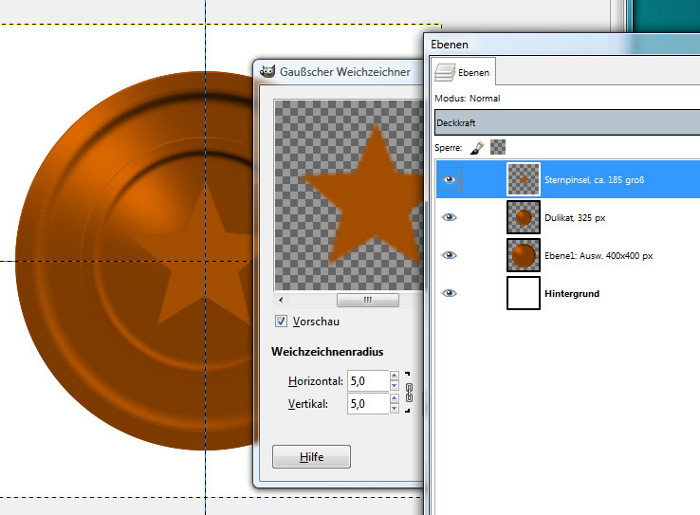This screenshot has width=700, height=515.
Task: Increase Horizontal radius with up arrow
Action: pos(394,376)
